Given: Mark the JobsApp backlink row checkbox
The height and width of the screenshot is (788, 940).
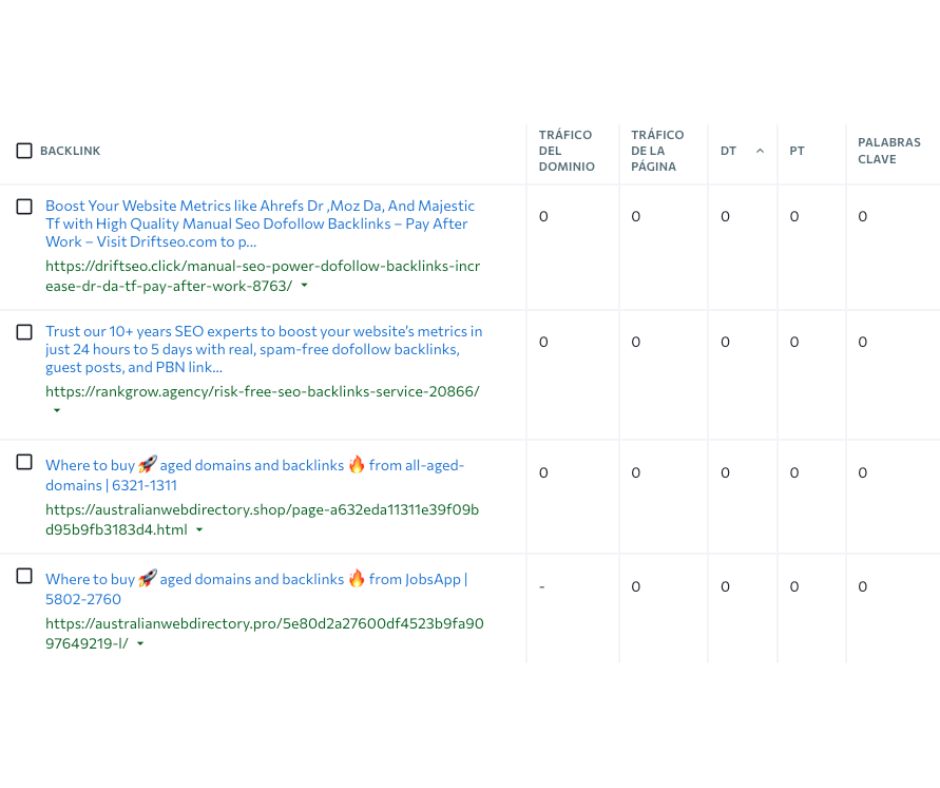Looking at the screenshot, I should tap(24, 576).
